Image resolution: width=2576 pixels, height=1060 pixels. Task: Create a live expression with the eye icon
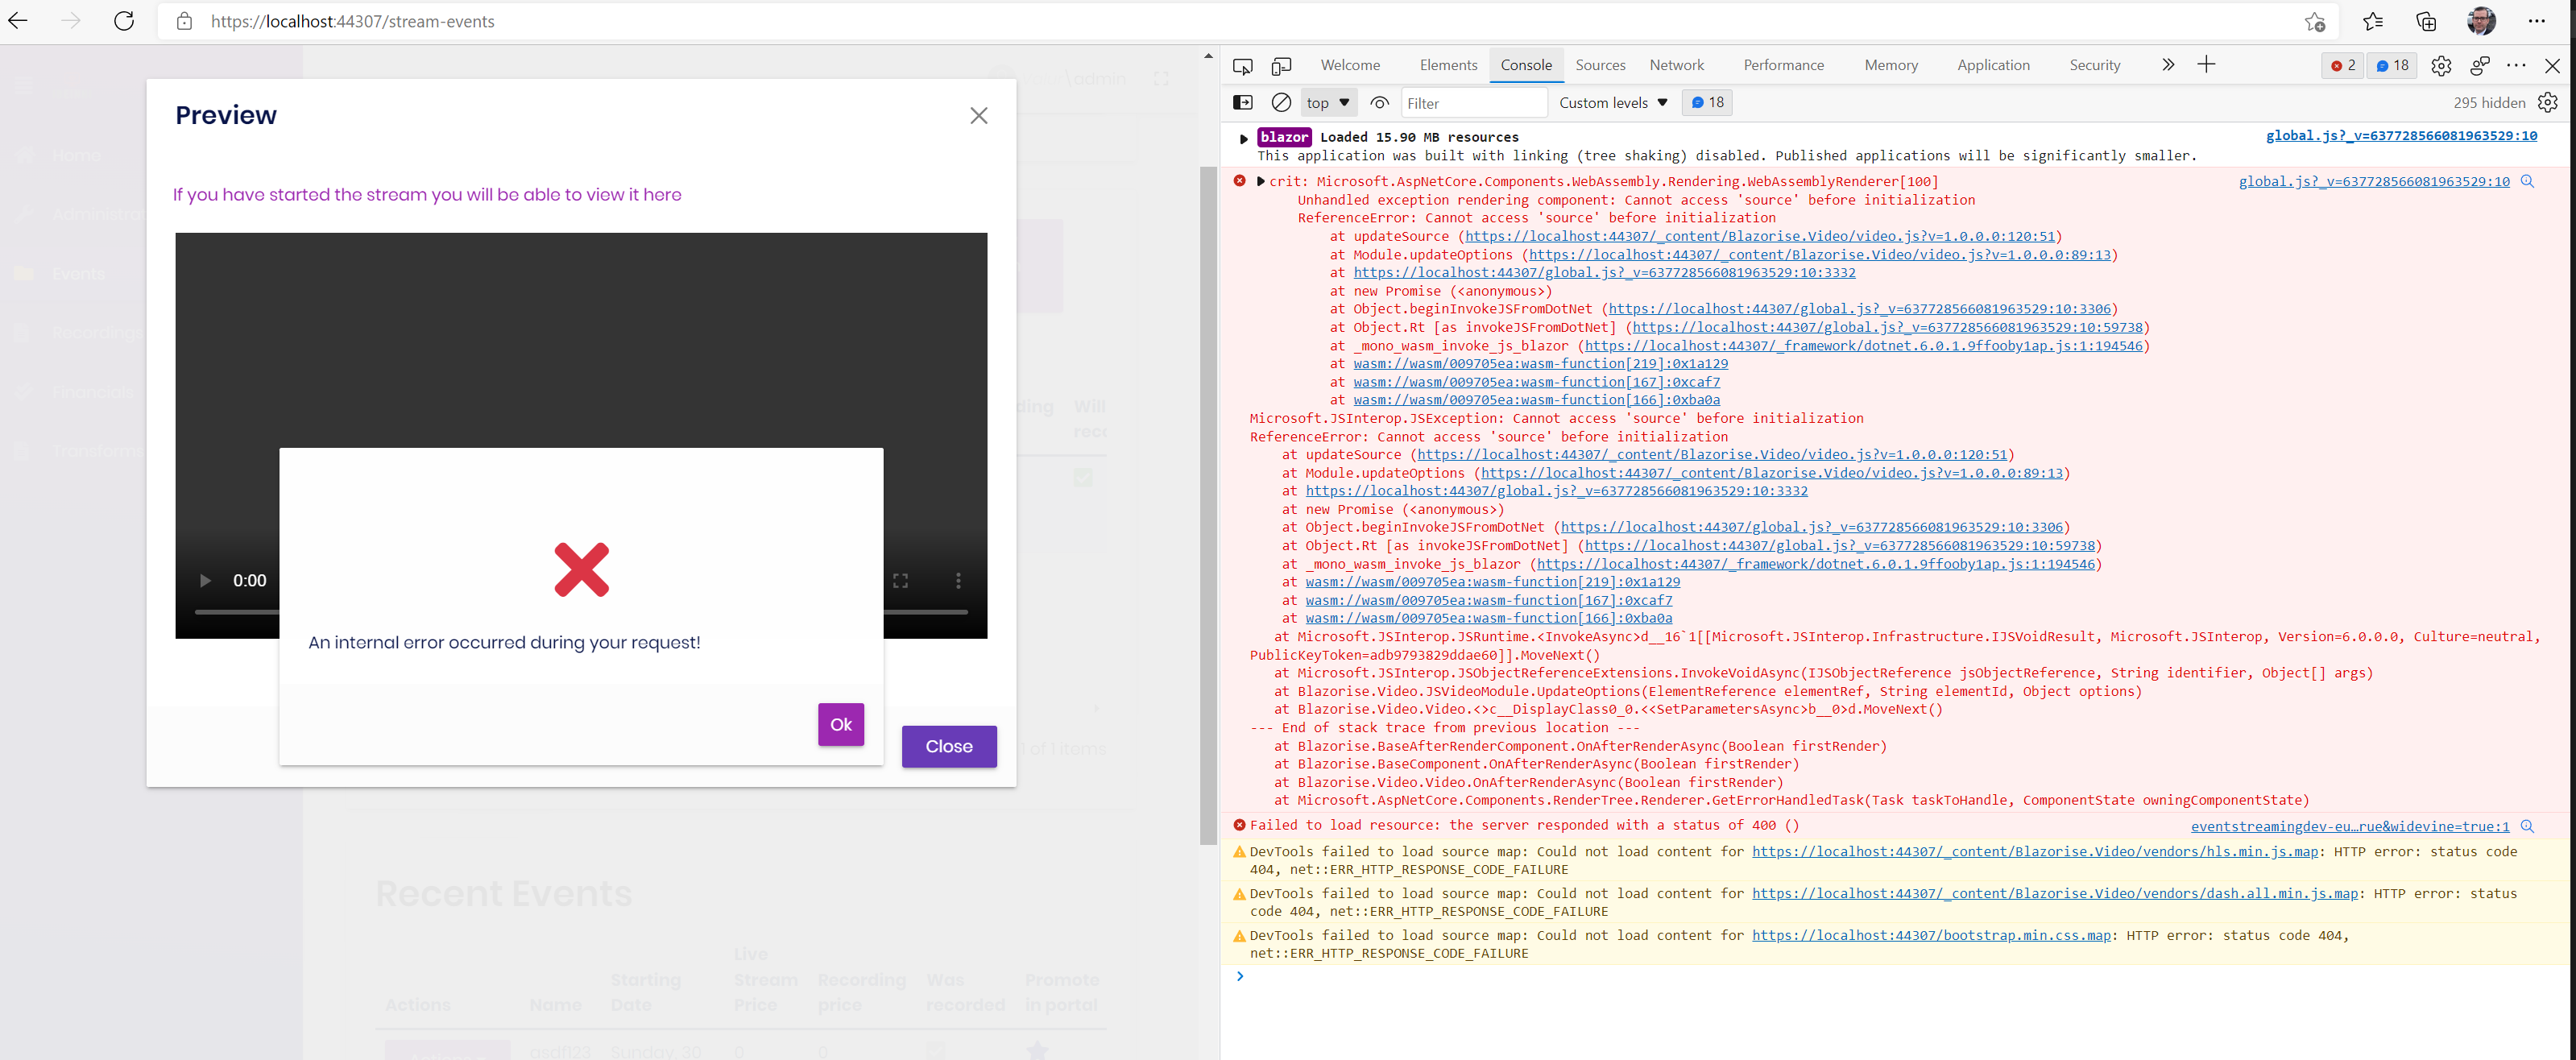point(1379,102)
